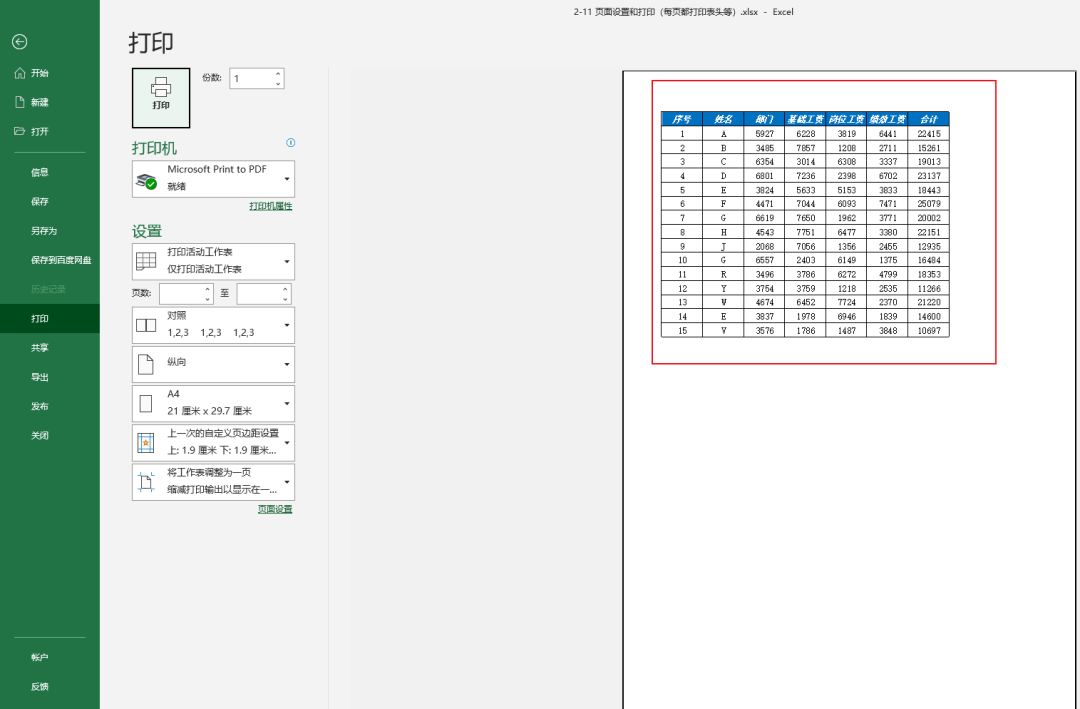Click the open folder icon beside 打开
1080x709 pixels.
click(x=20, y=131)
